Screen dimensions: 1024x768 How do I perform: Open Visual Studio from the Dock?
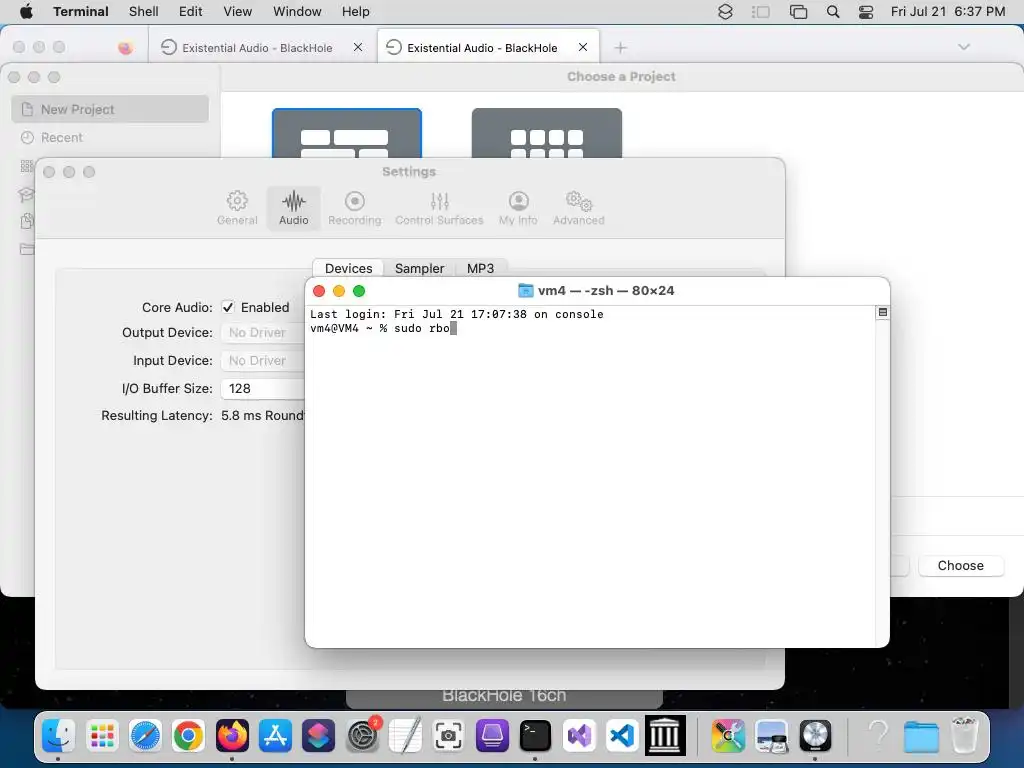pos(579,736)
